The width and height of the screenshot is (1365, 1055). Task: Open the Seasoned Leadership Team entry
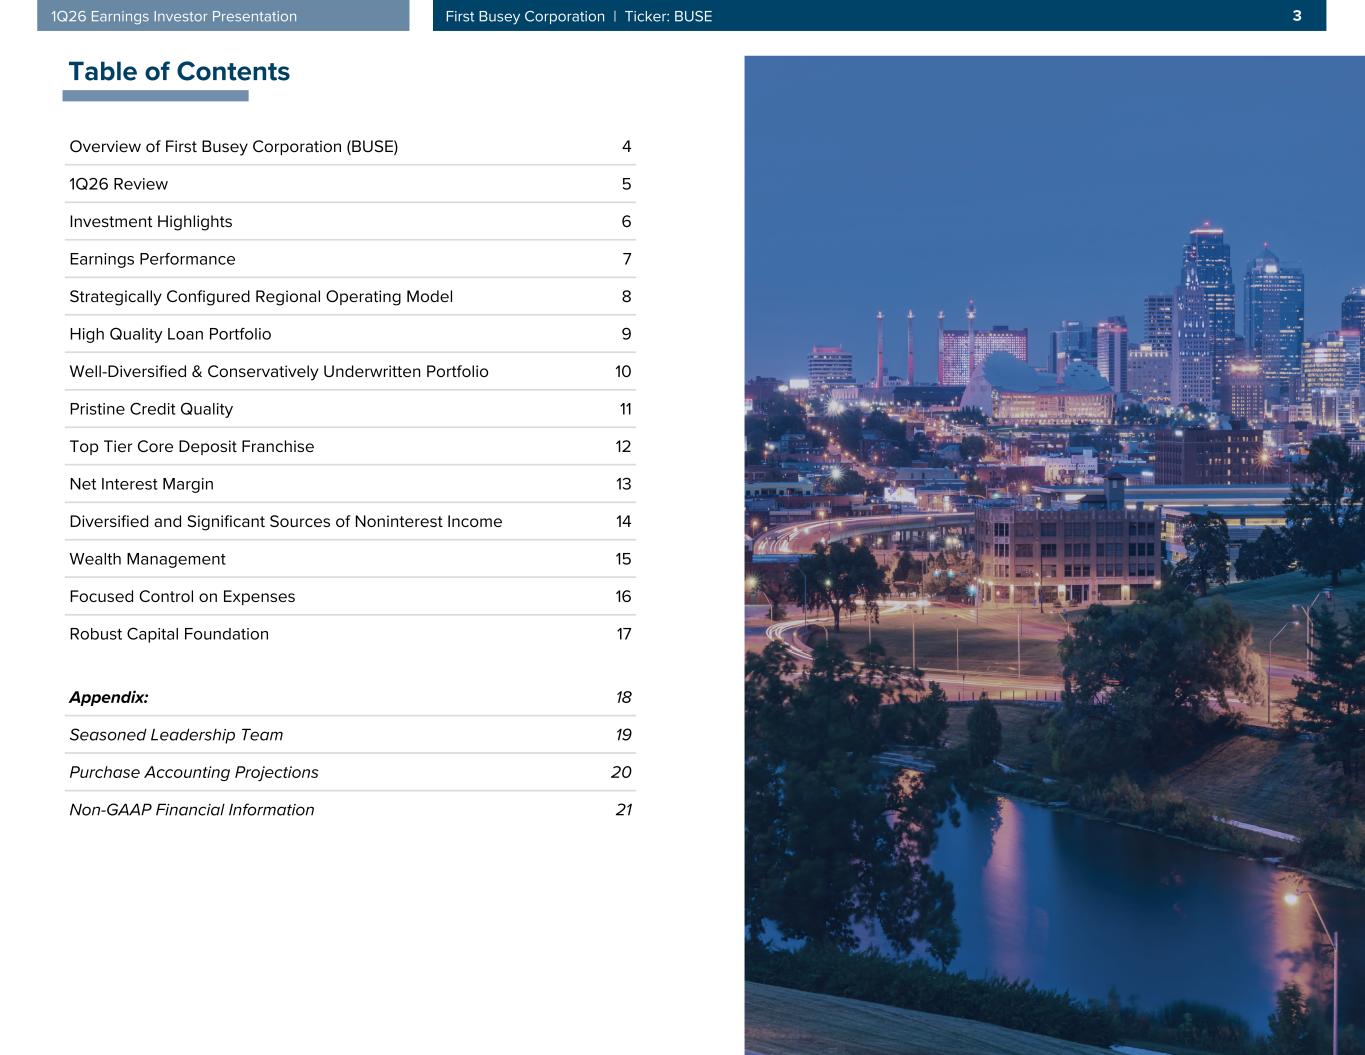(176, 735)
